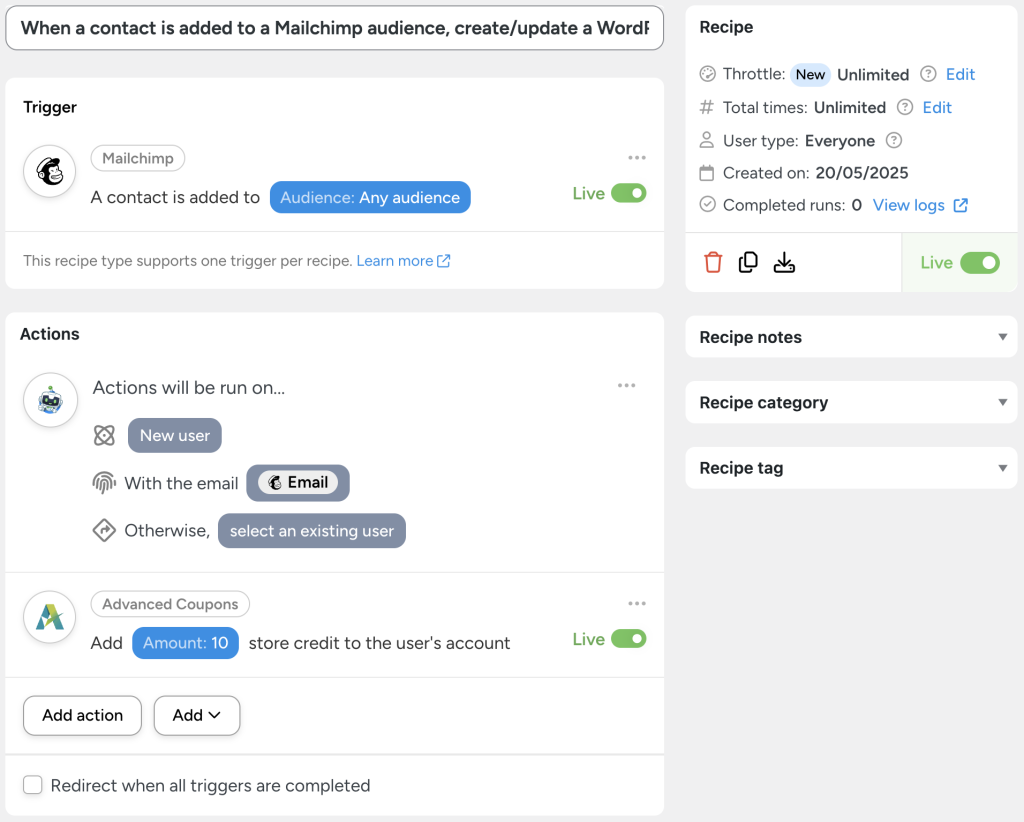This screenshot has height=822, width=1024.
Task: Open the Throttle help question-mark icon
Action: pos(927,74)
